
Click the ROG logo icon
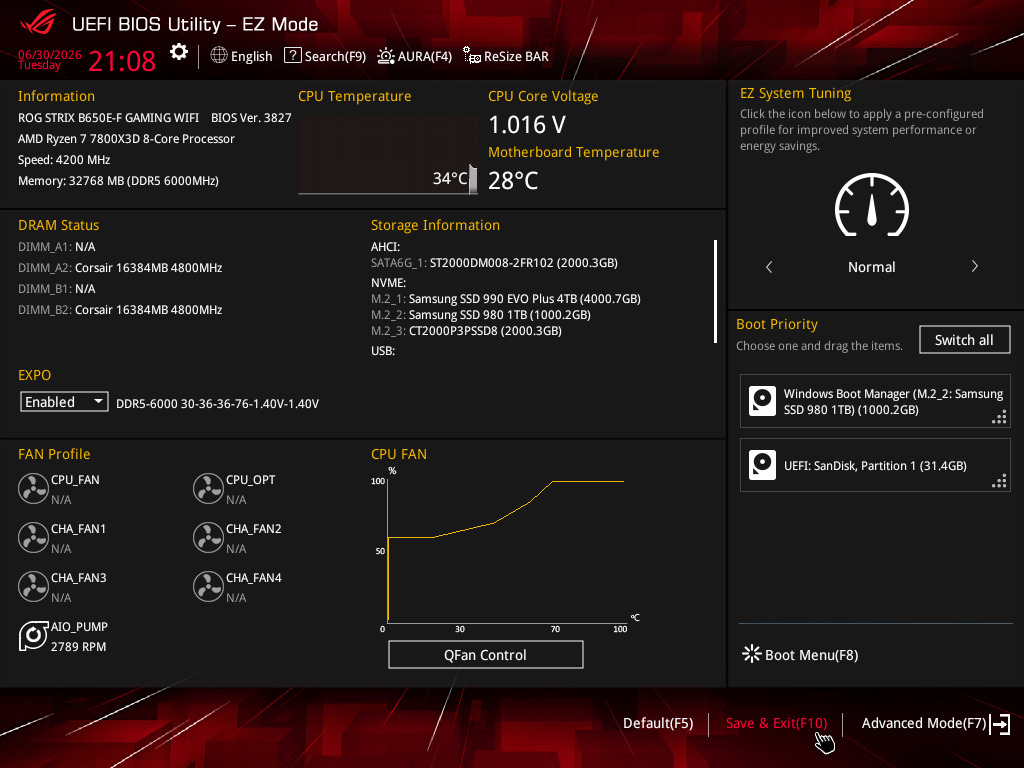click(38, 23)
